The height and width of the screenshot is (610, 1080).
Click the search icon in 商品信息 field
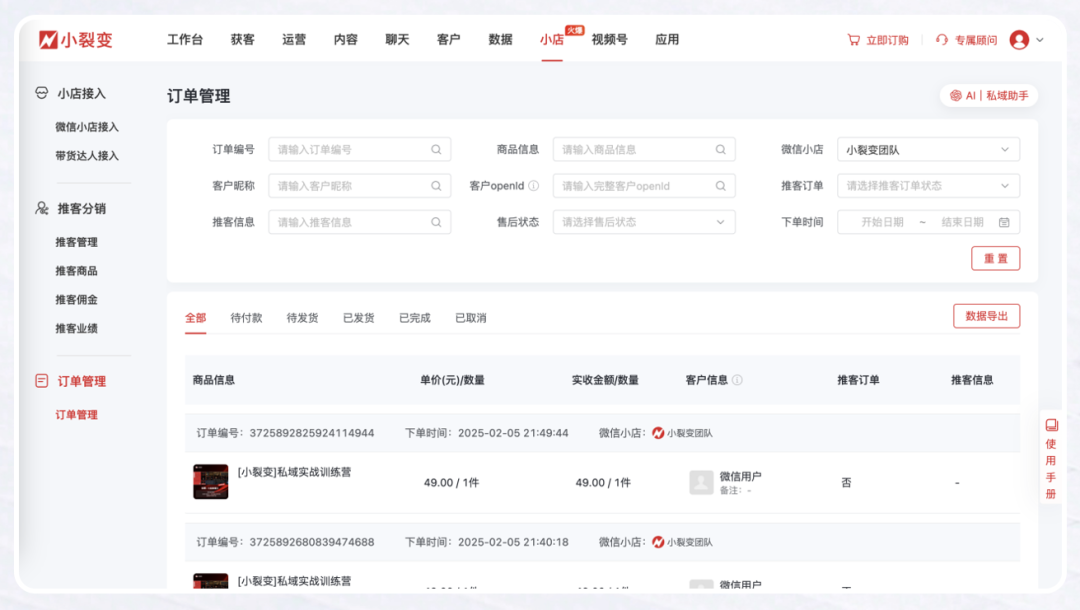[720, 150]
